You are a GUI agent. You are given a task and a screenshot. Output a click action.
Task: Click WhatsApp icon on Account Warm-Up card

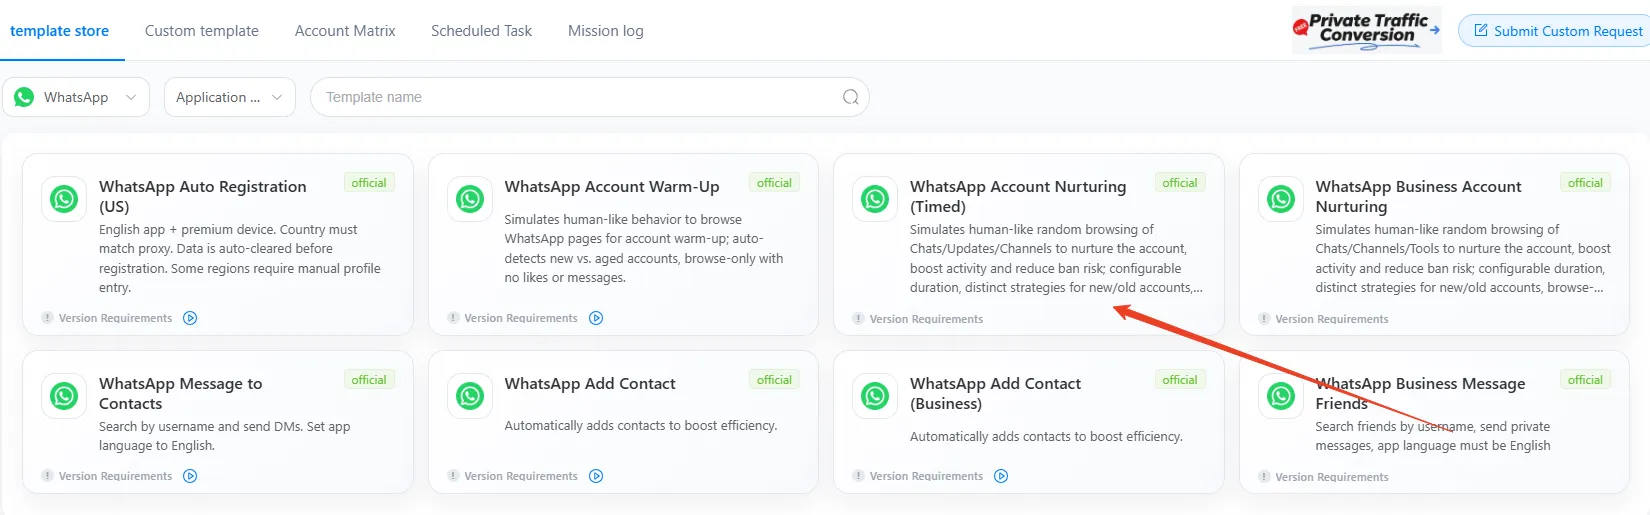coord(470,199)
